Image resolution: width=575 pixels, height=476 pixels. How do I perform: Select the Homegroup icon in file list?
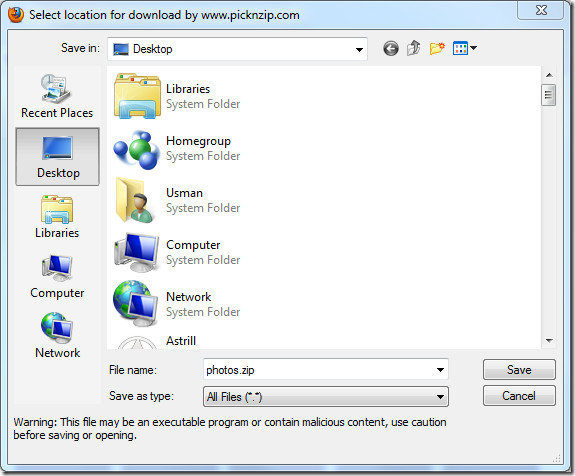[x=136, y=150]
